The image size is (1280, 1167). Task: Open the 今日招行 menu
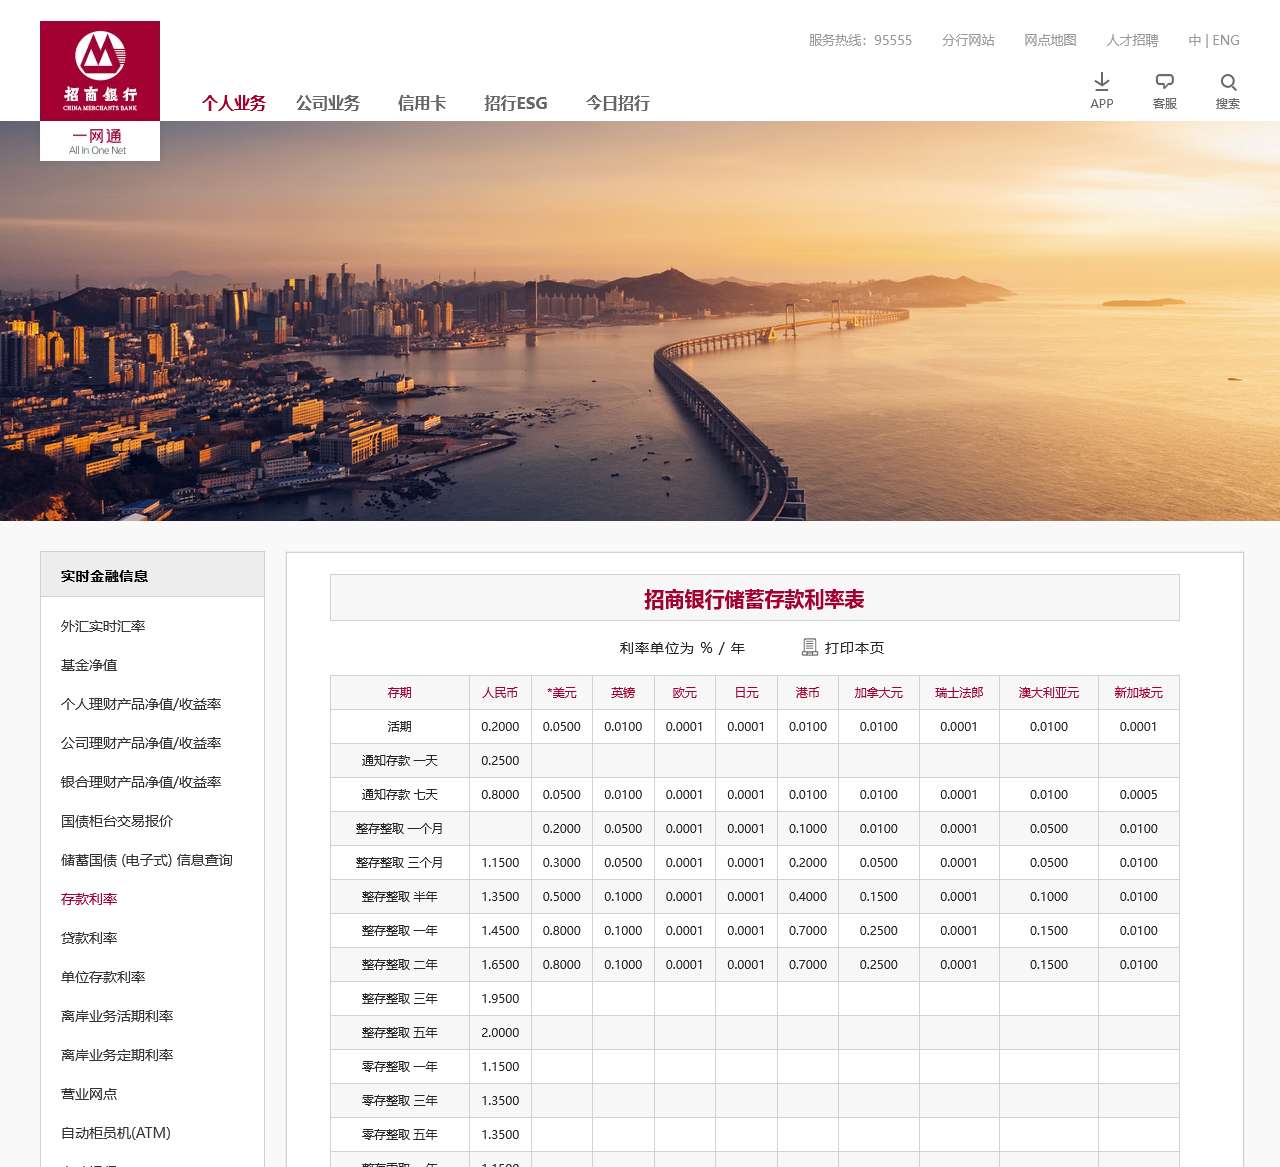(x=618, y=103)
